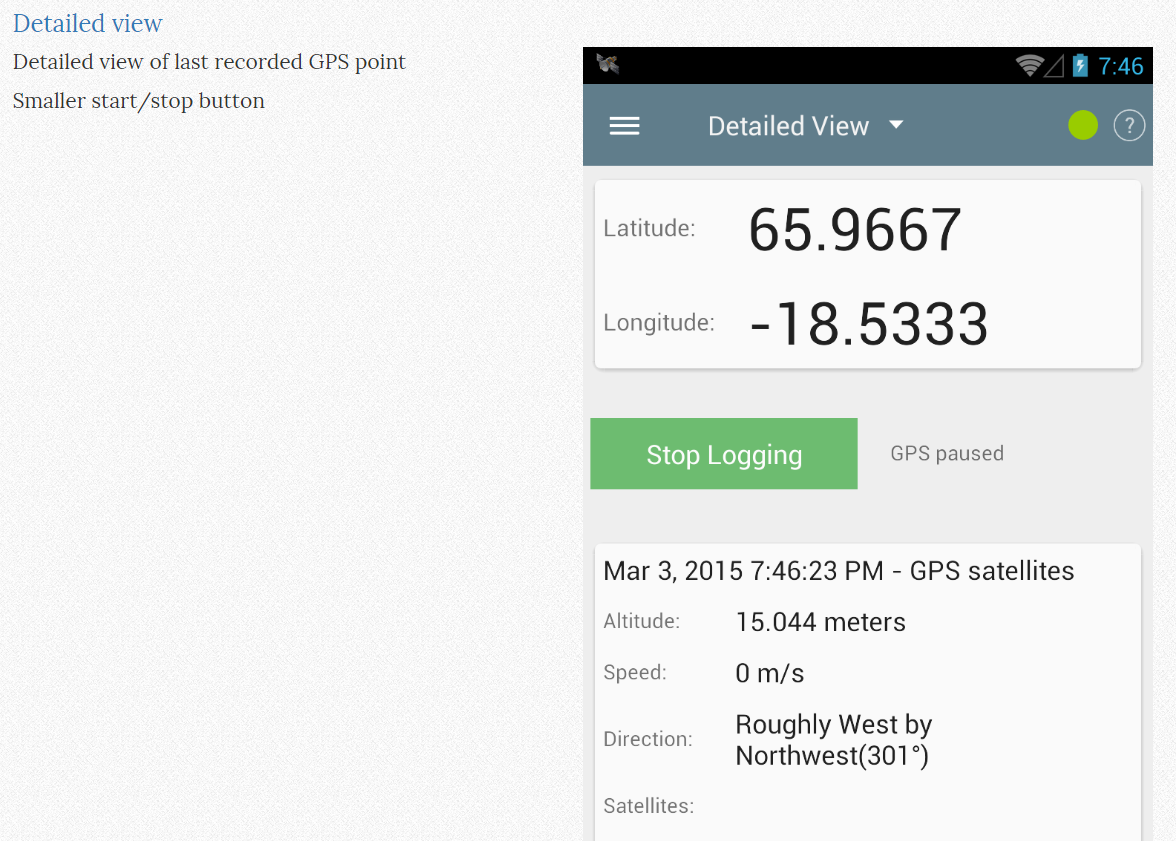Tap the green status indicator circle
The image size is (1176, 841).
(1083, 125)
